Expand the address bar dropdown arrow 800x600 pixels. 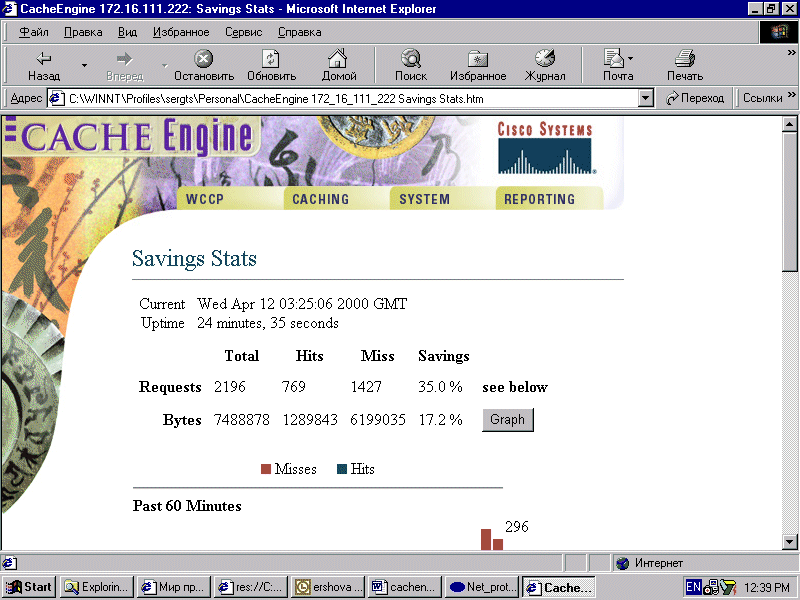tap(646, 98)
